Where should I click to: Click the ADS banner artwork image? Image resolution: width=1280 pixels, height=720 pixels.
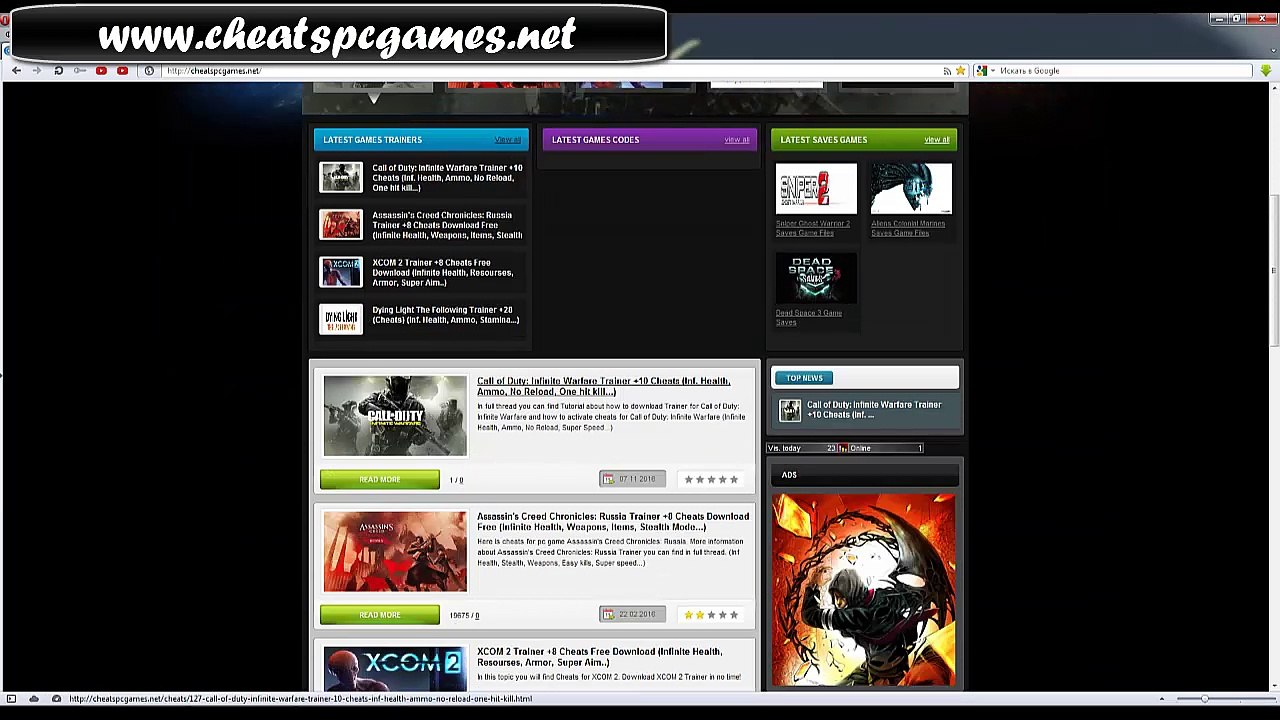point(864,590)
